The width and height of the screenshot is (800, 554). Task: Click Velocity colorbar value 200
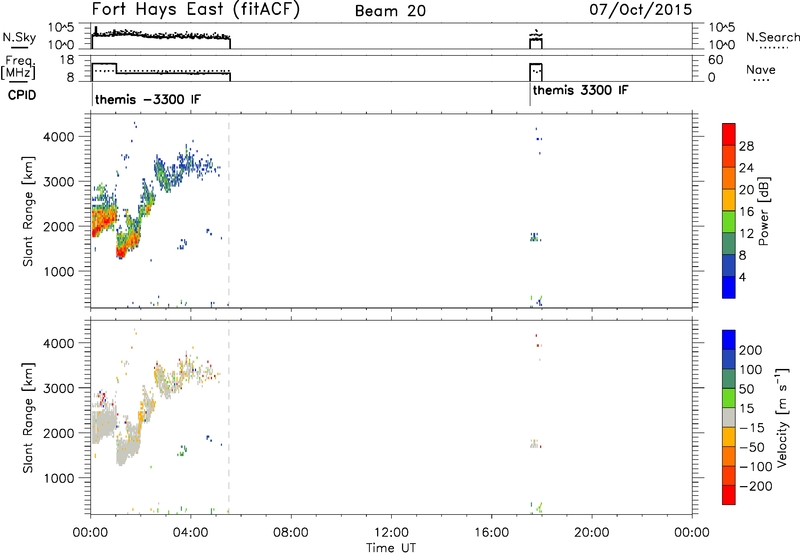pos(751,350)
